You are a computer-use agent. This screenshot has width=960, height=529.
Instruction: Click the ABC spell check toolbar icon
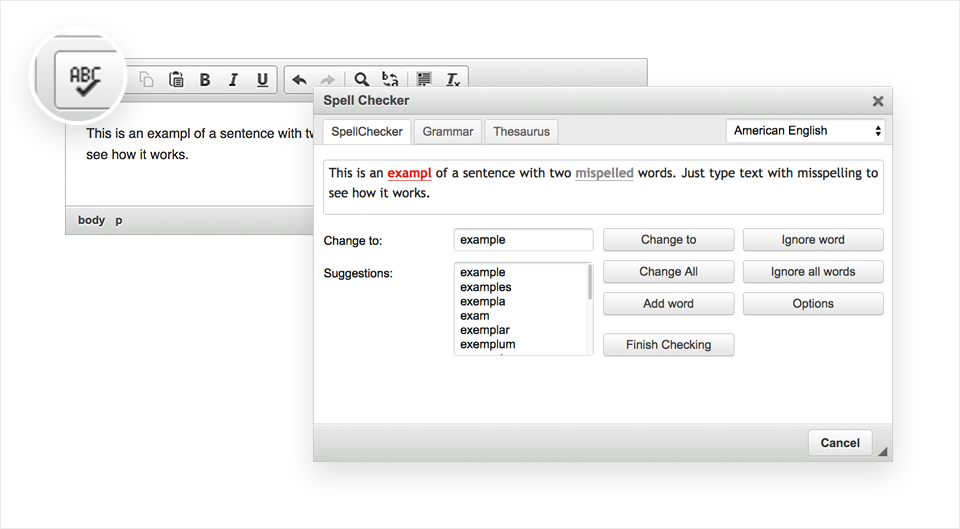point(84,80)
